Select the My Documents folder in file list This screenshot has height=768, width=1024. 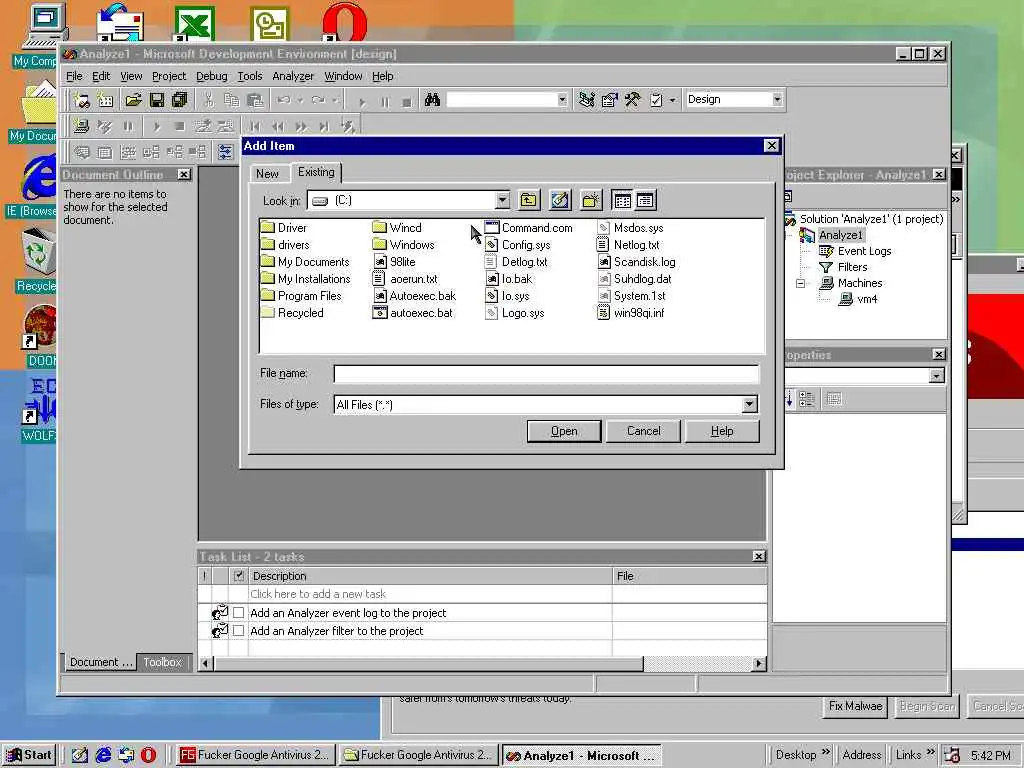[306, 262]
